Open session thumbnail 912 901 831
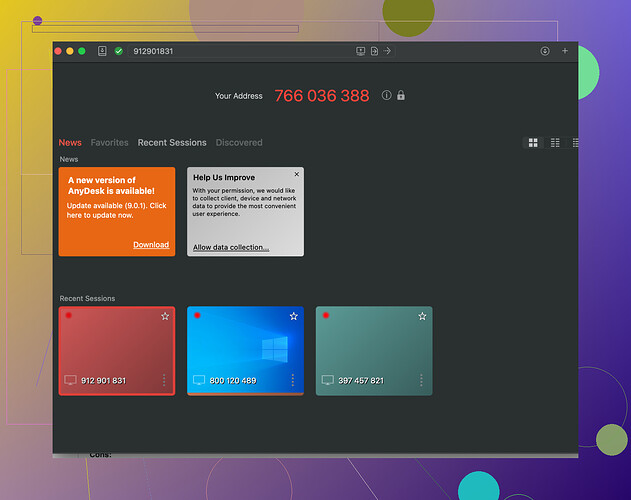The width and height of the screenshot is (631, 500). pos(117,351)
